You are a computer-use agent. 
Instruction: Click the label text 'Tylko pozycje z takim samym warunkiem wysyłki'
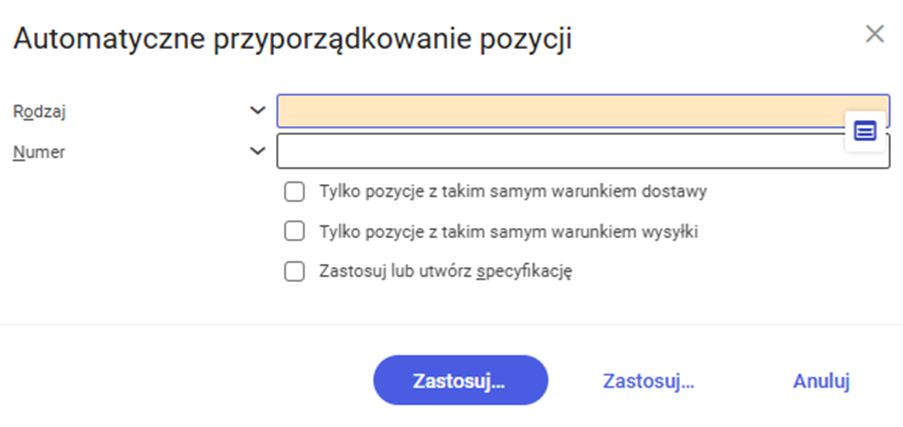click(x=509, y=232)
